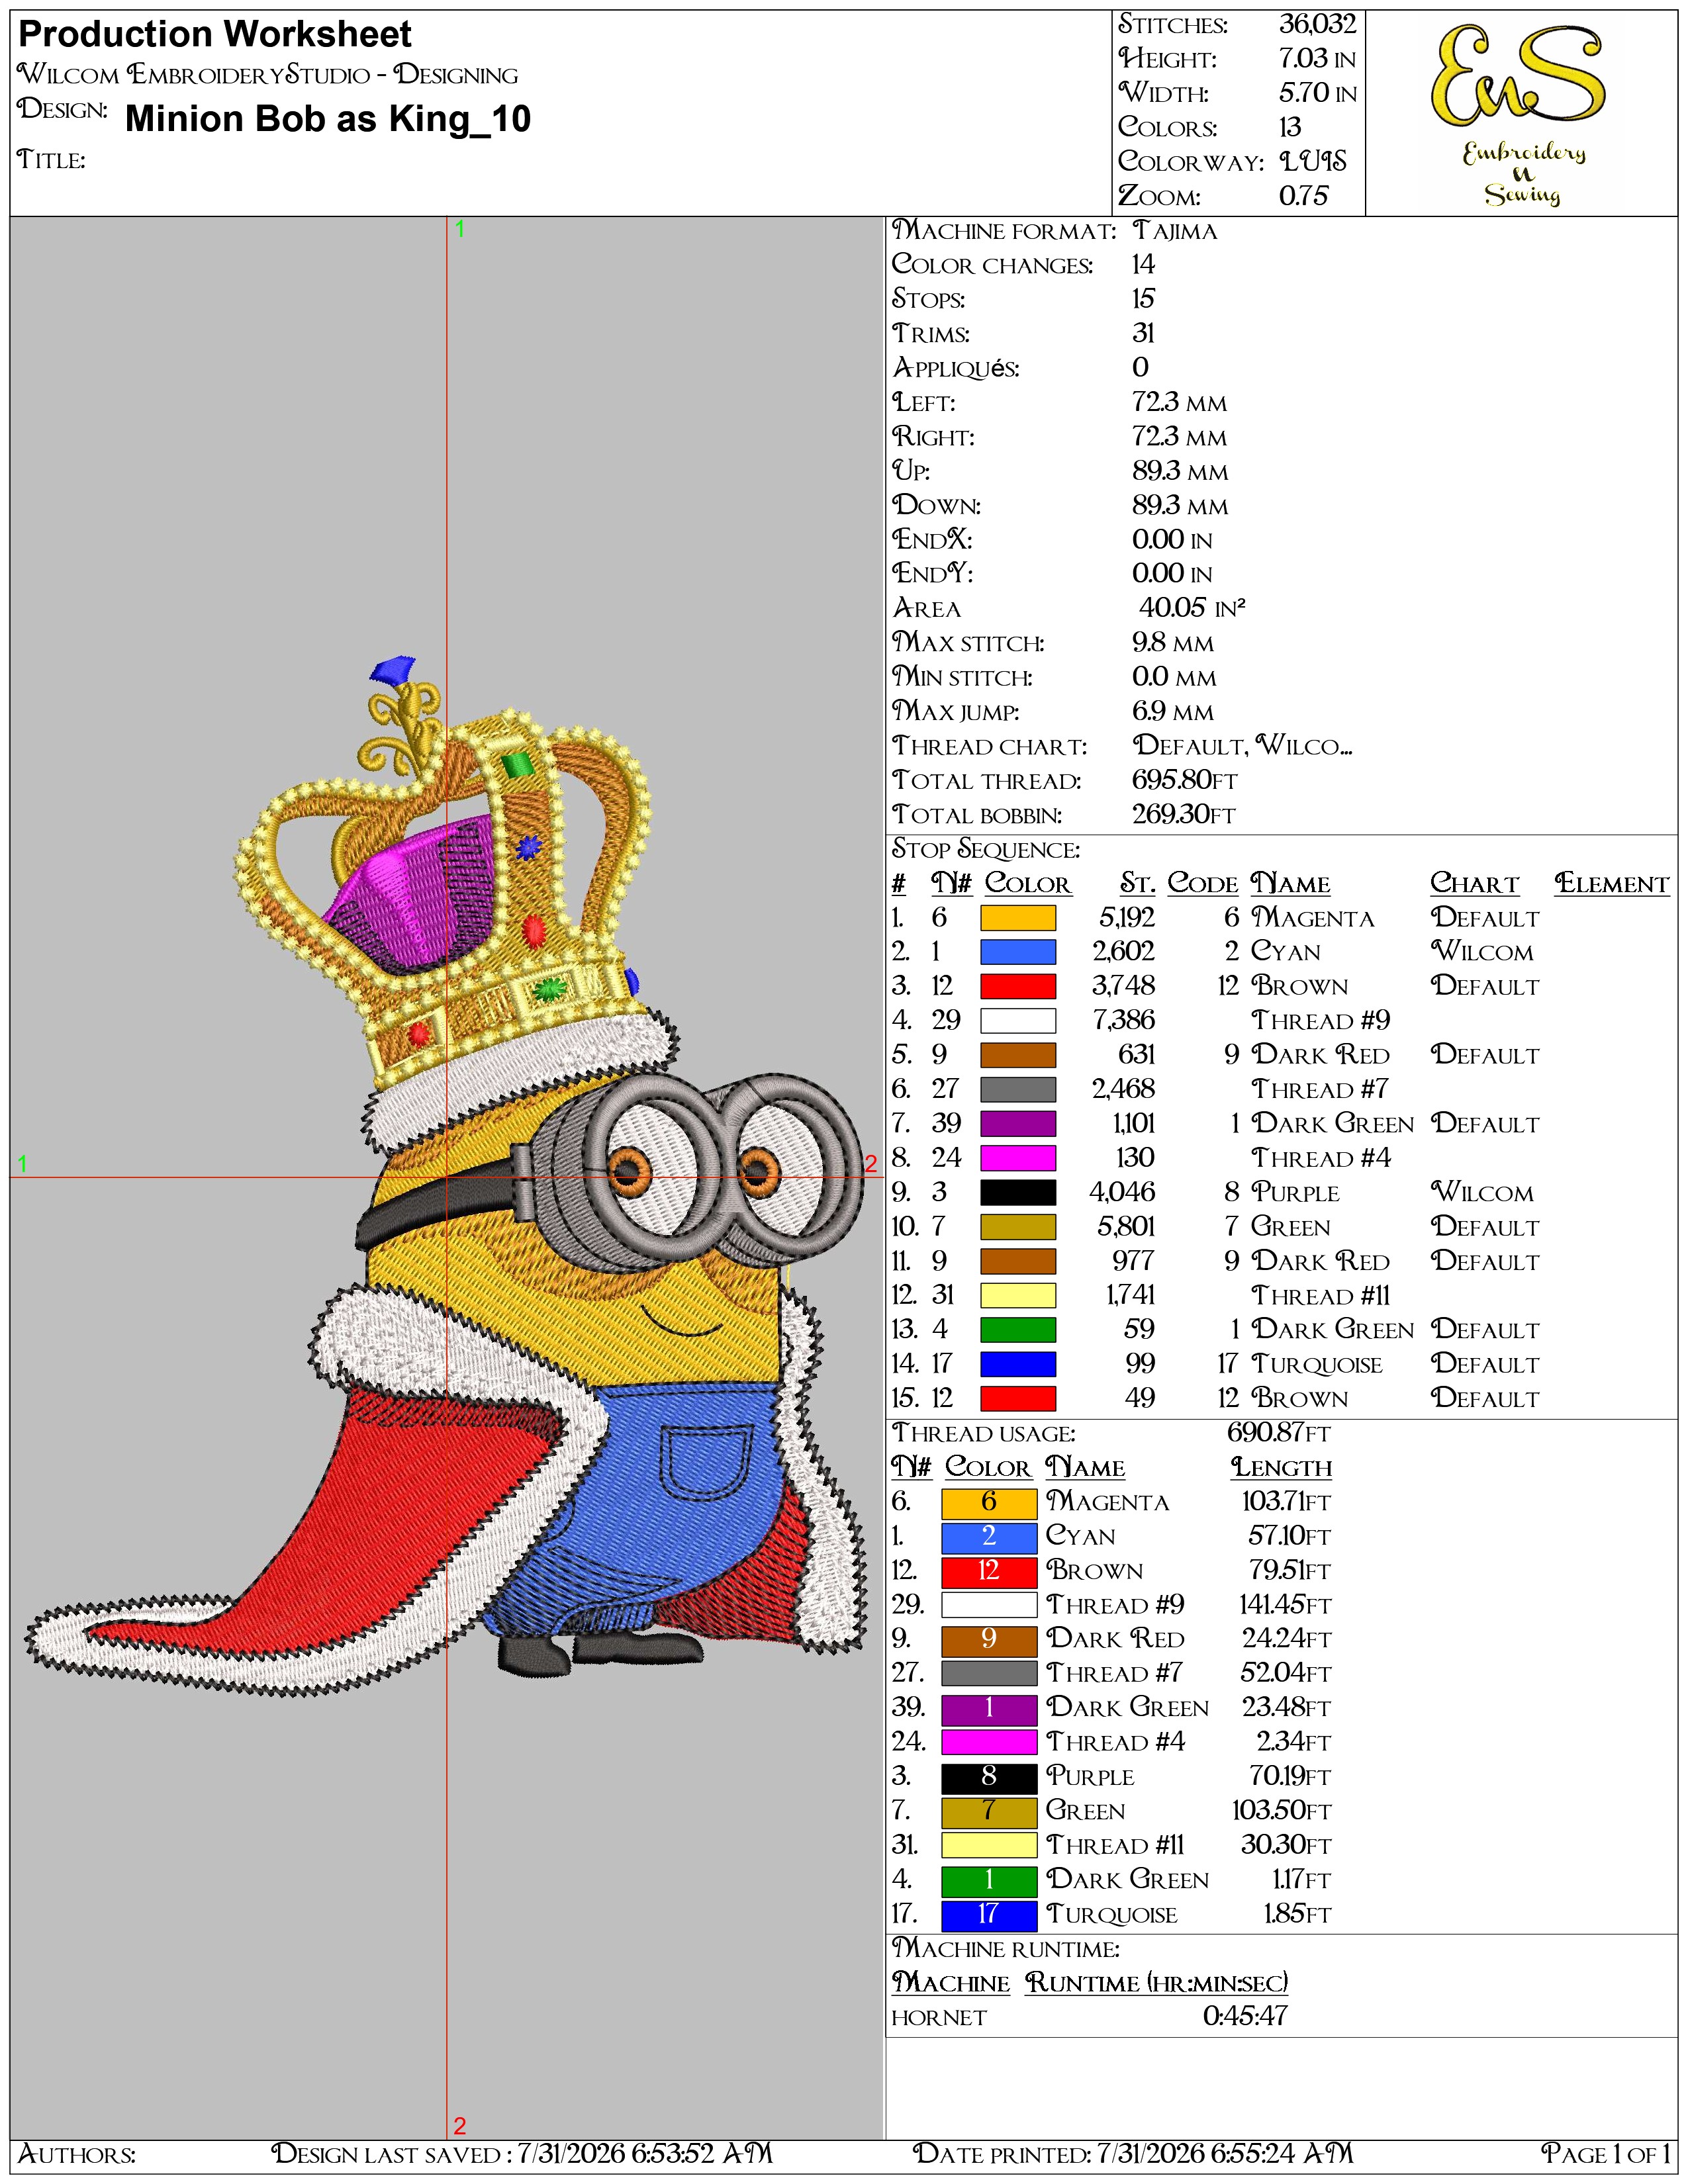This screenshot has height=2184, width=1688.
Task: Pick the dark blue swatch for stop 14
Action: click(1017, 1364)
